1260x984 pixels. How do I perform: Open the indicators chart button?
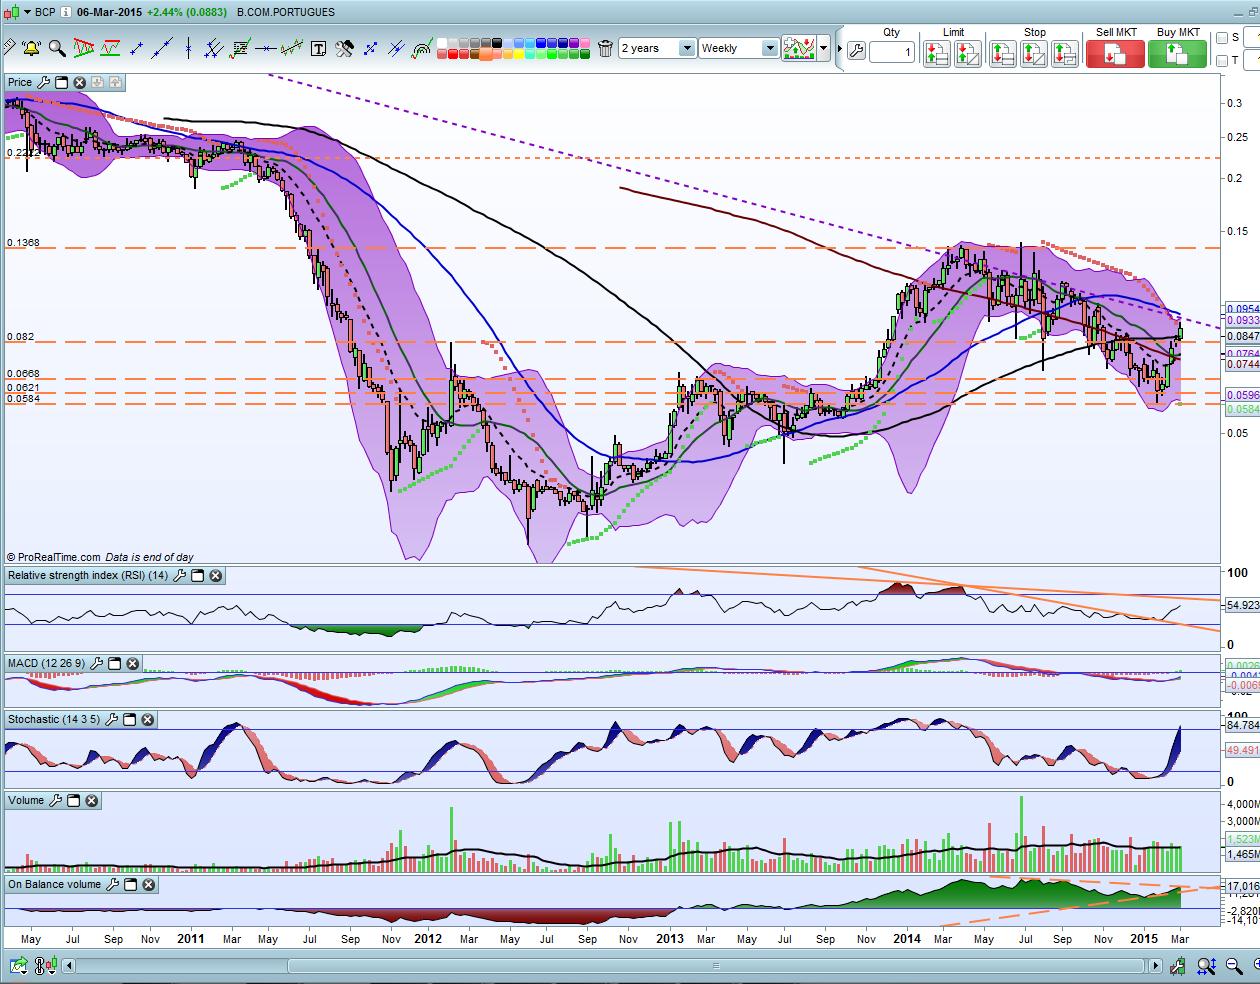(798, 48)
